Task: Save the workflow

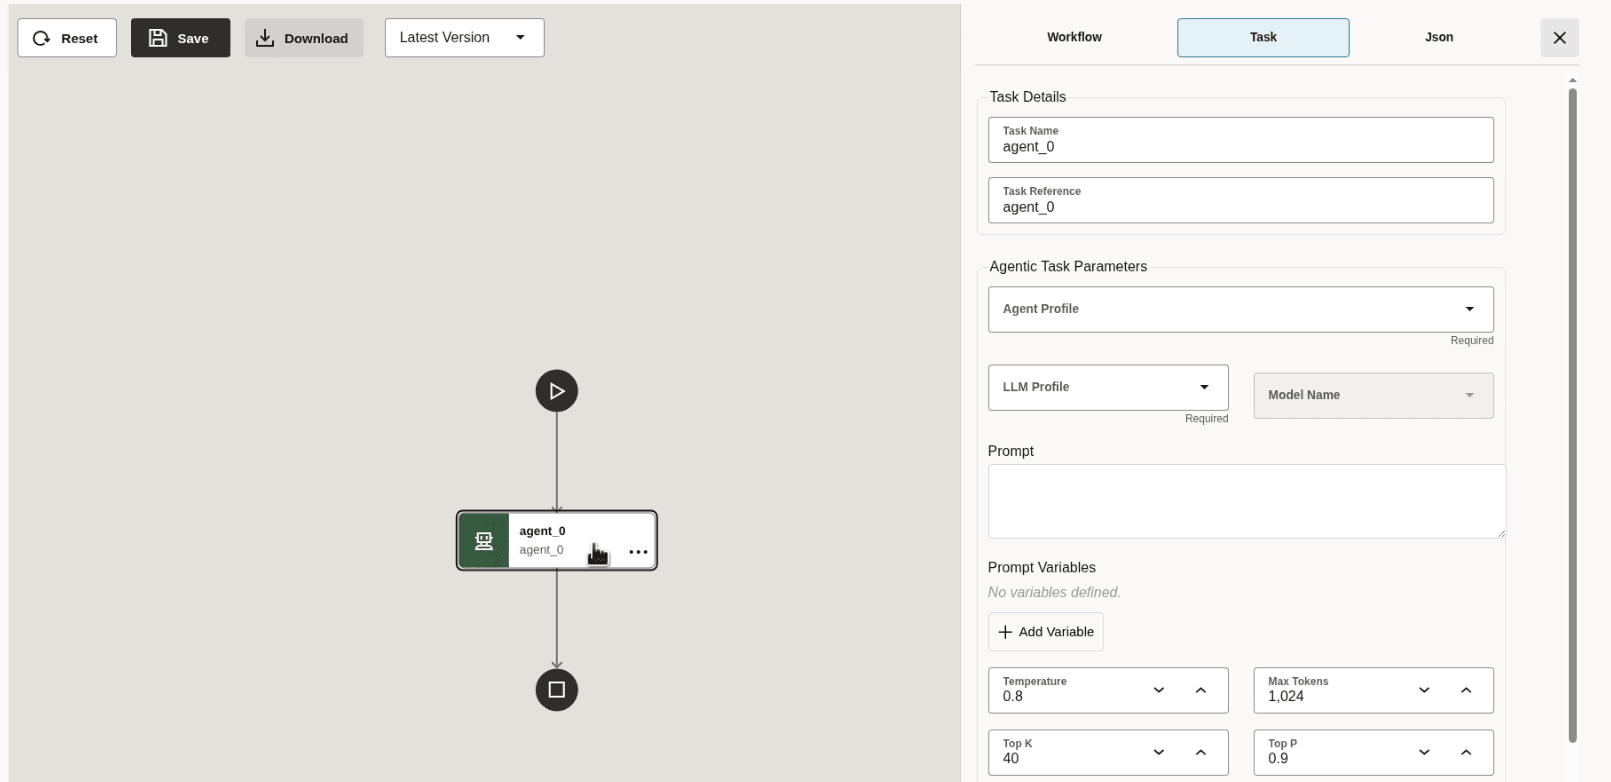Action: tap(180, 38)
